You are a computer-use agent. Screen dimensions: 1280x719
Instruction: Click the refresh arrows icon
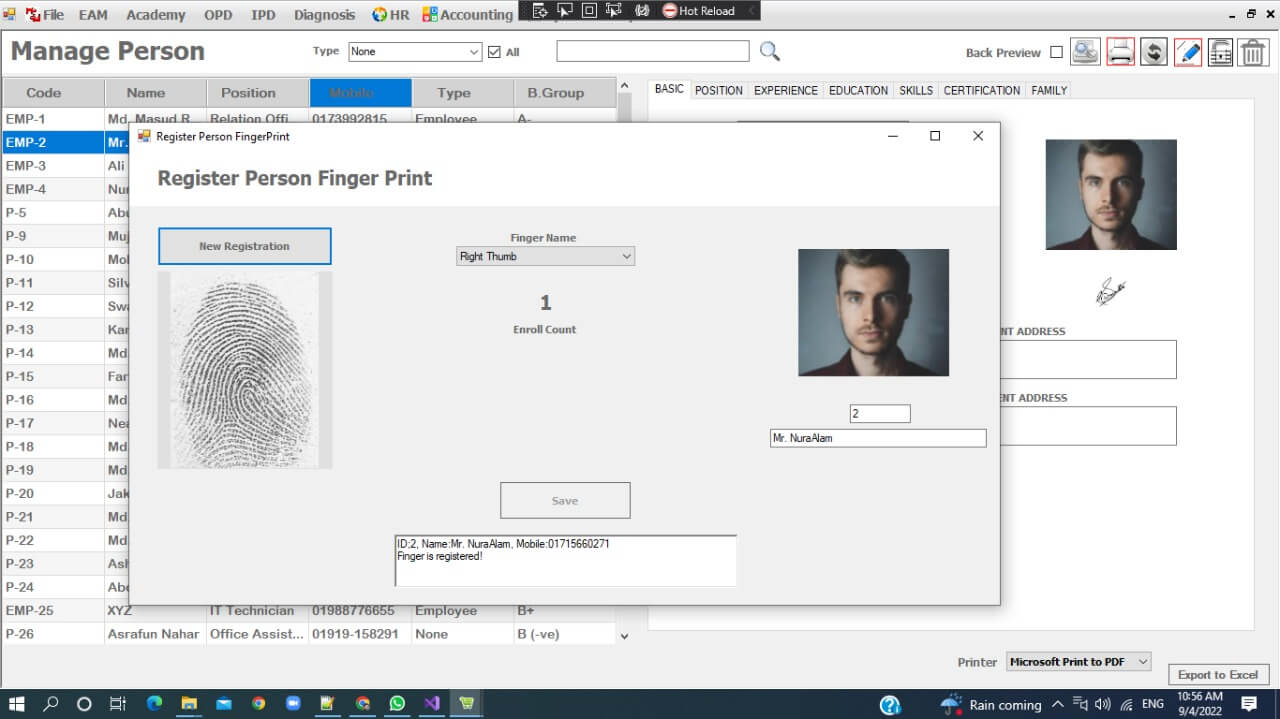tap(1154, 52)
